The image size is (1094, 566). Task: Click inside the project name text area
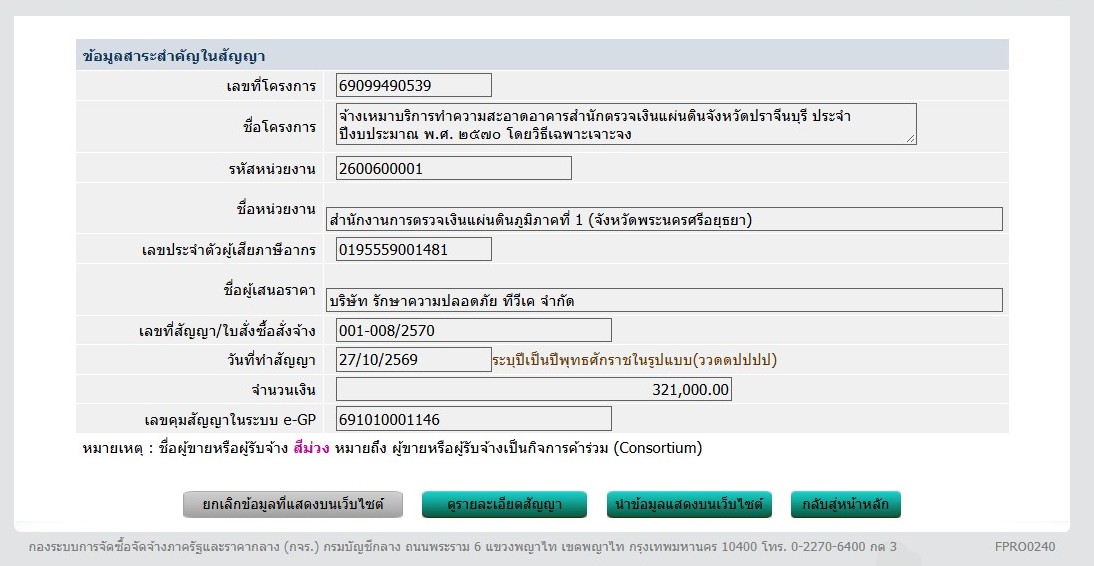626,124
